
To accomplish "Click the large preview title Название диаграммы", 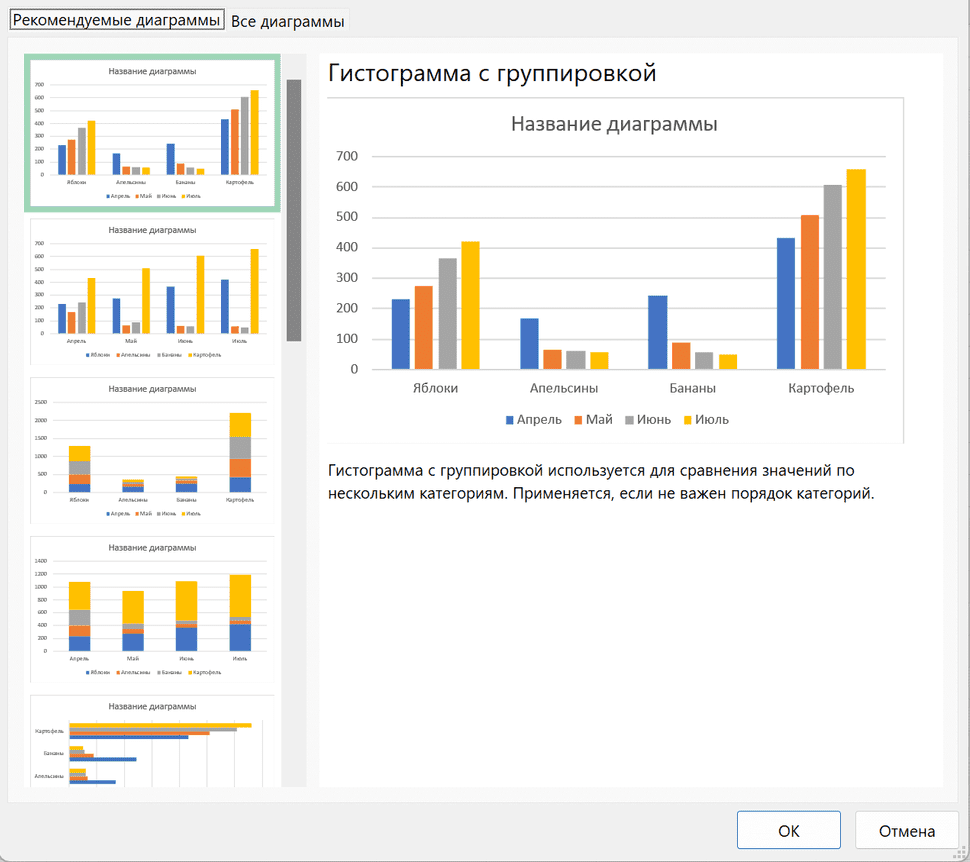I will point(614,124).
